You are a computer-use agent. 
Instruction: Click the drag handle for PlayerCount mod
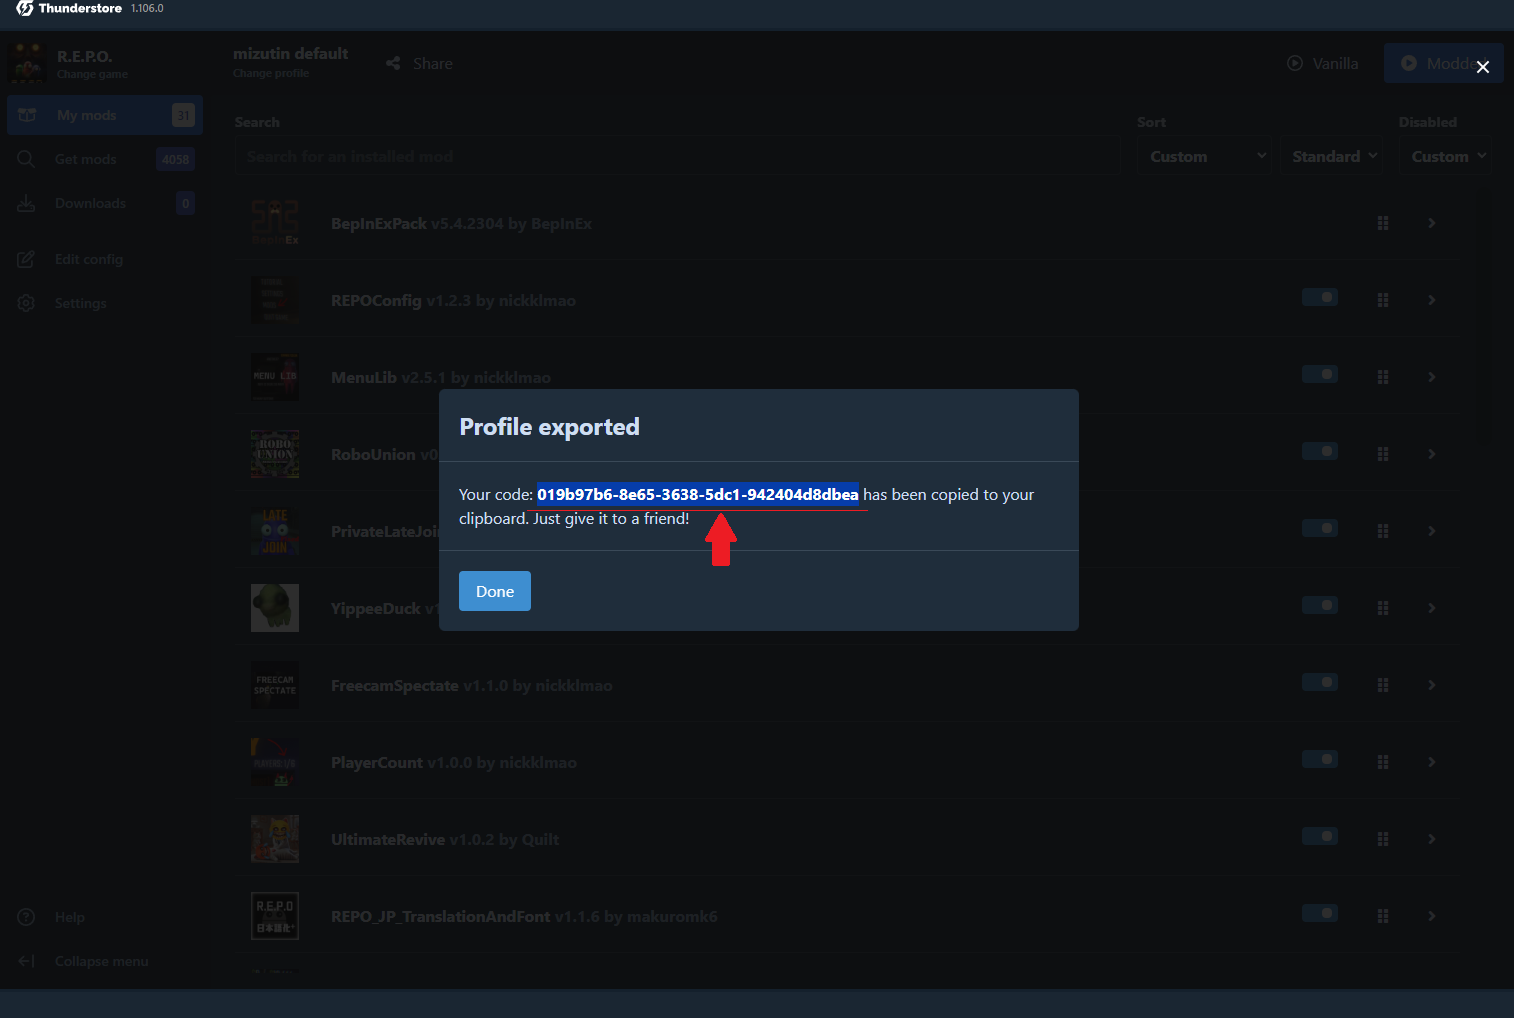1382,762
